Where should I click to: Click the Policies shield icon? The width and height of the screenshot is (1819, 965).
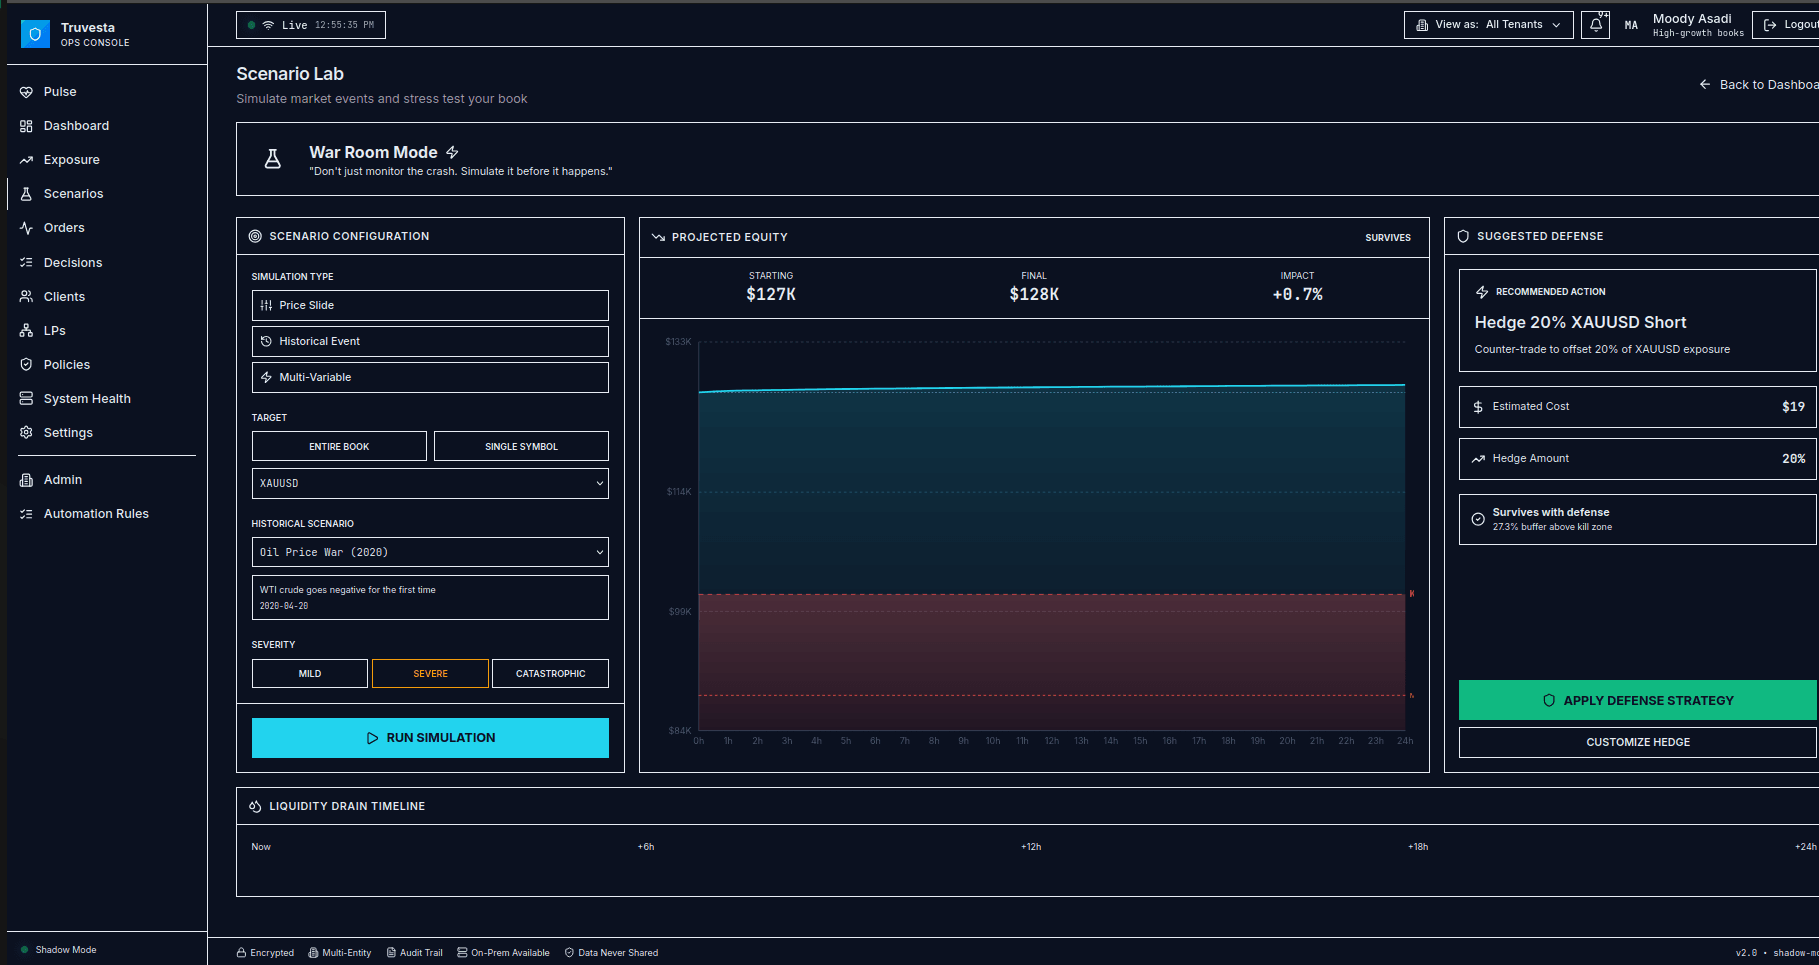click(26, 365)
